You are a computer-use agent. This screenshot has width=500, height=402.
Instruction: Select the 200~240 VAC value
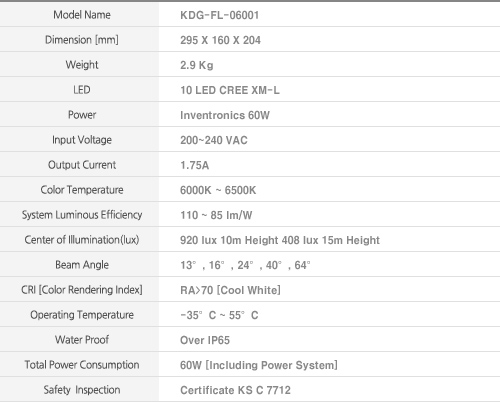[214, 140]
